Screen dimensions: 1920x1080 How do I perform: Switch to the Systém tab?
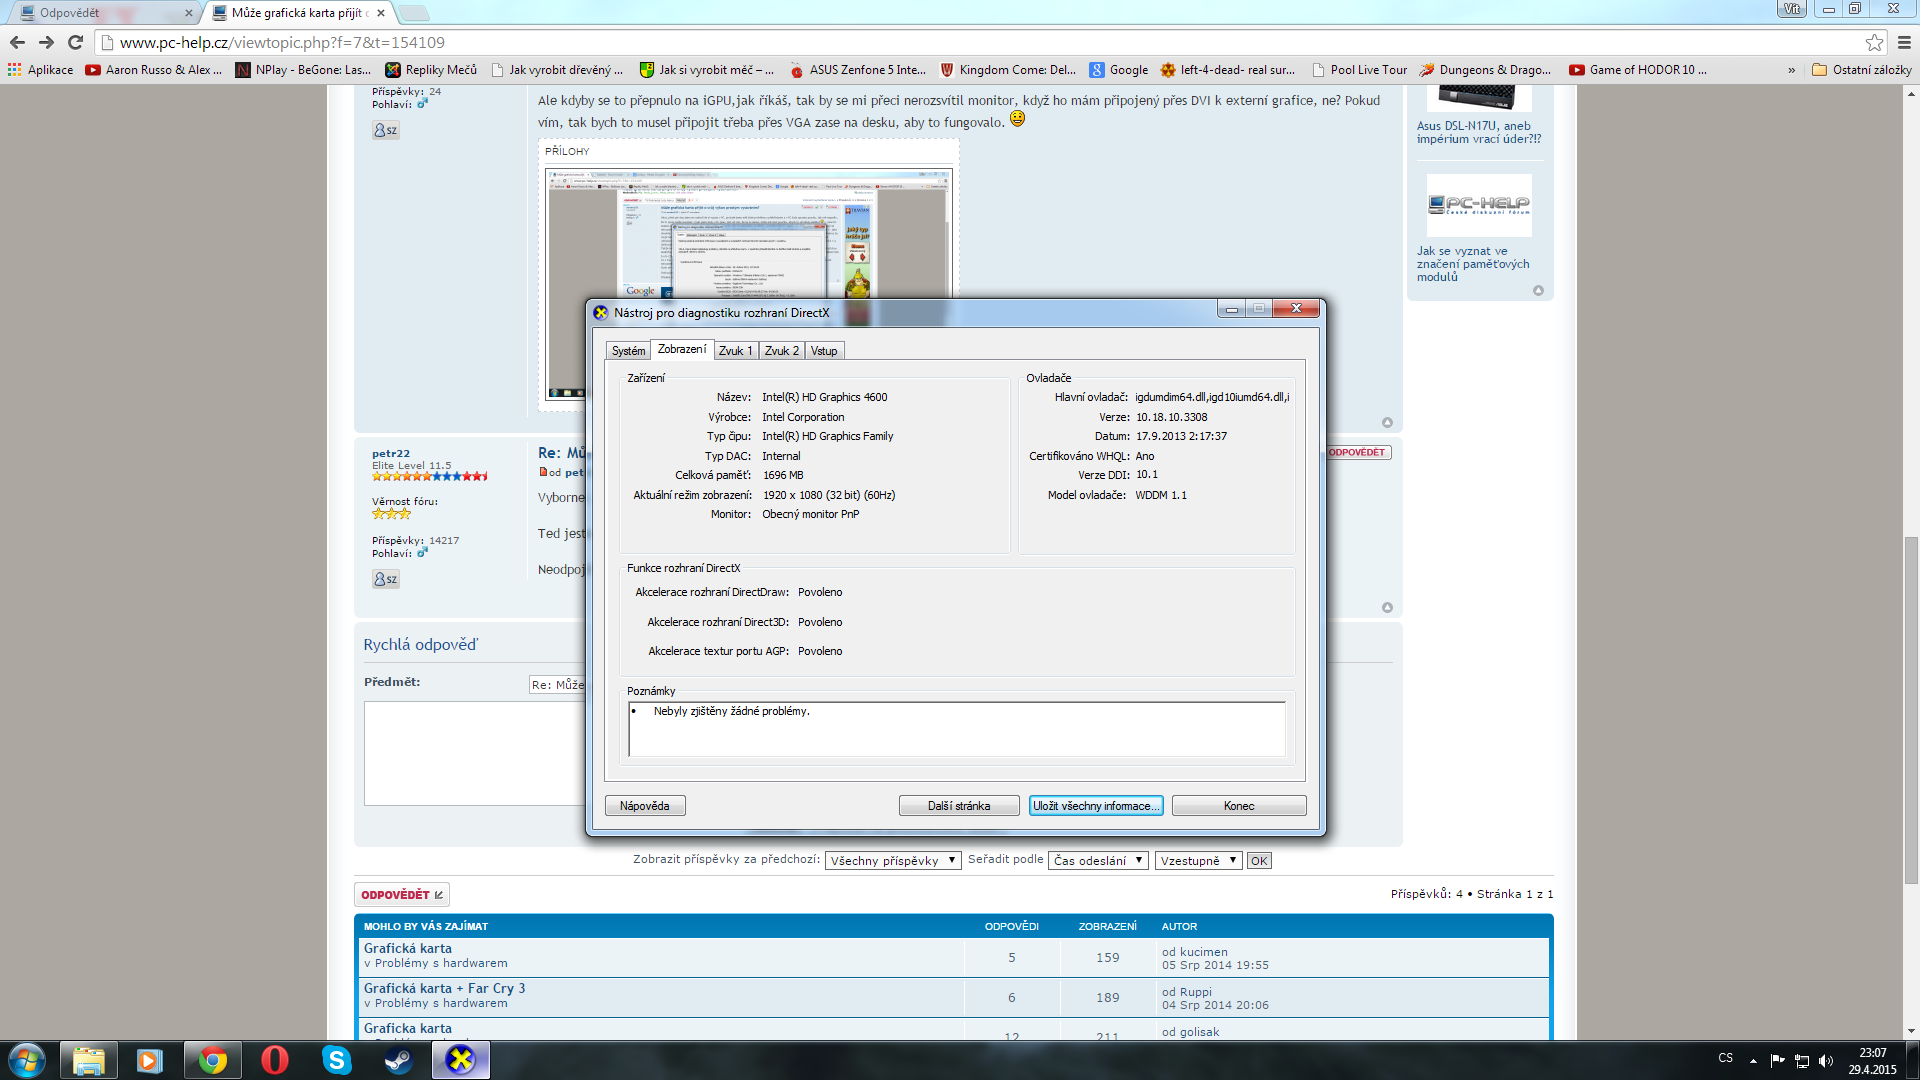pos(628,351)
